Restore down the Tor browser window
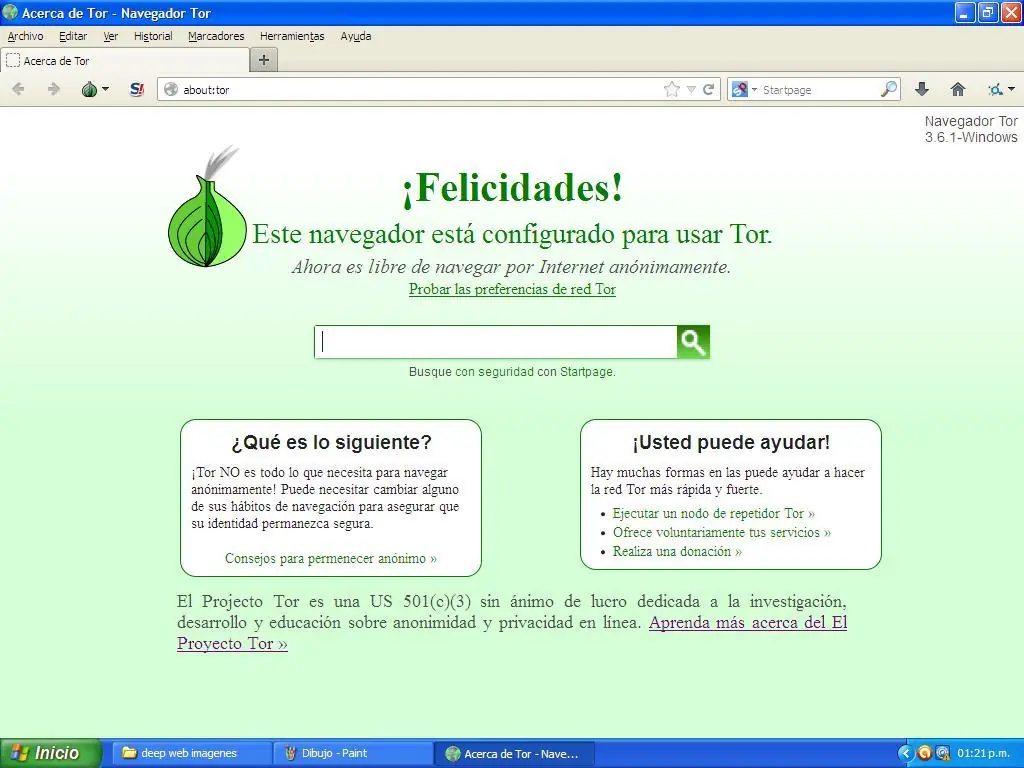 click(x=987, y=12)
